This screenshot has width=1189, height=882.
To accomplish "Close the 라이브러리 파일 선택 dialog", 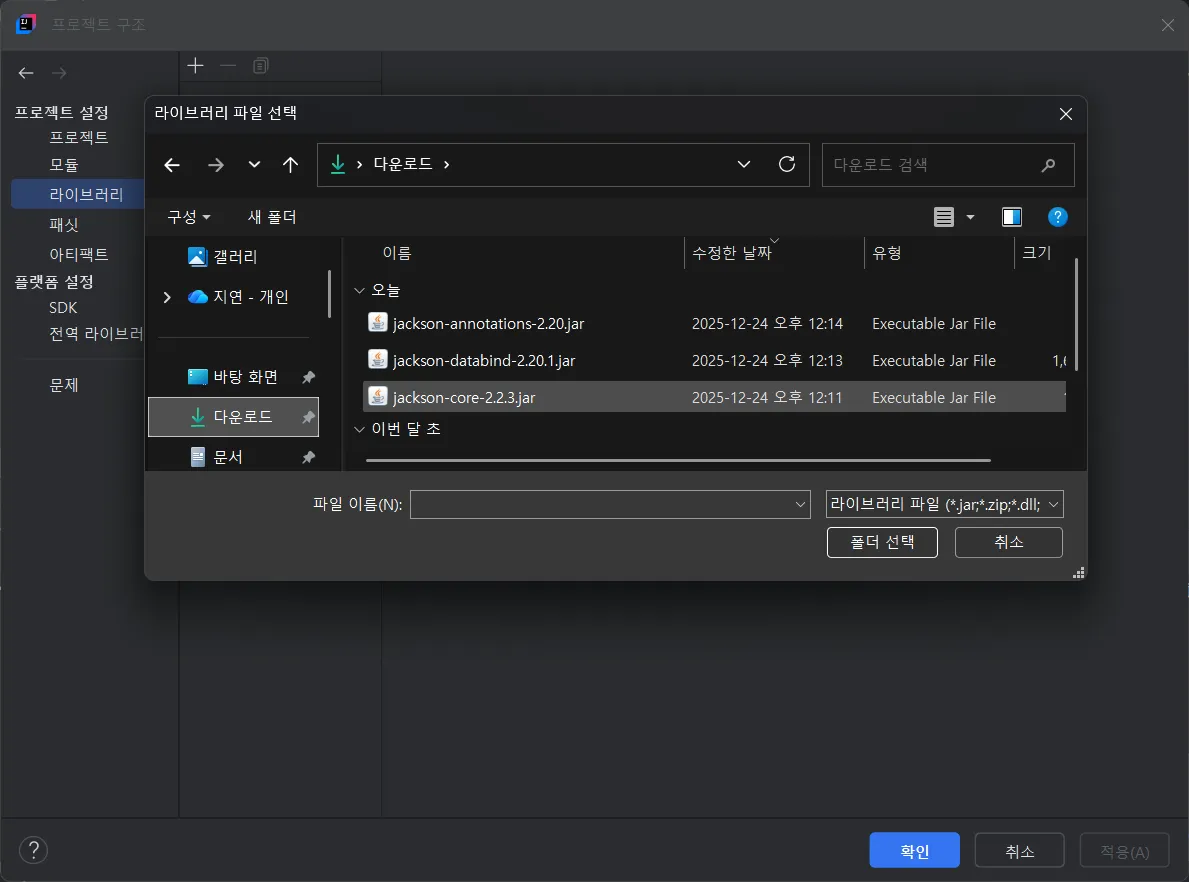I will point(1065,114).
